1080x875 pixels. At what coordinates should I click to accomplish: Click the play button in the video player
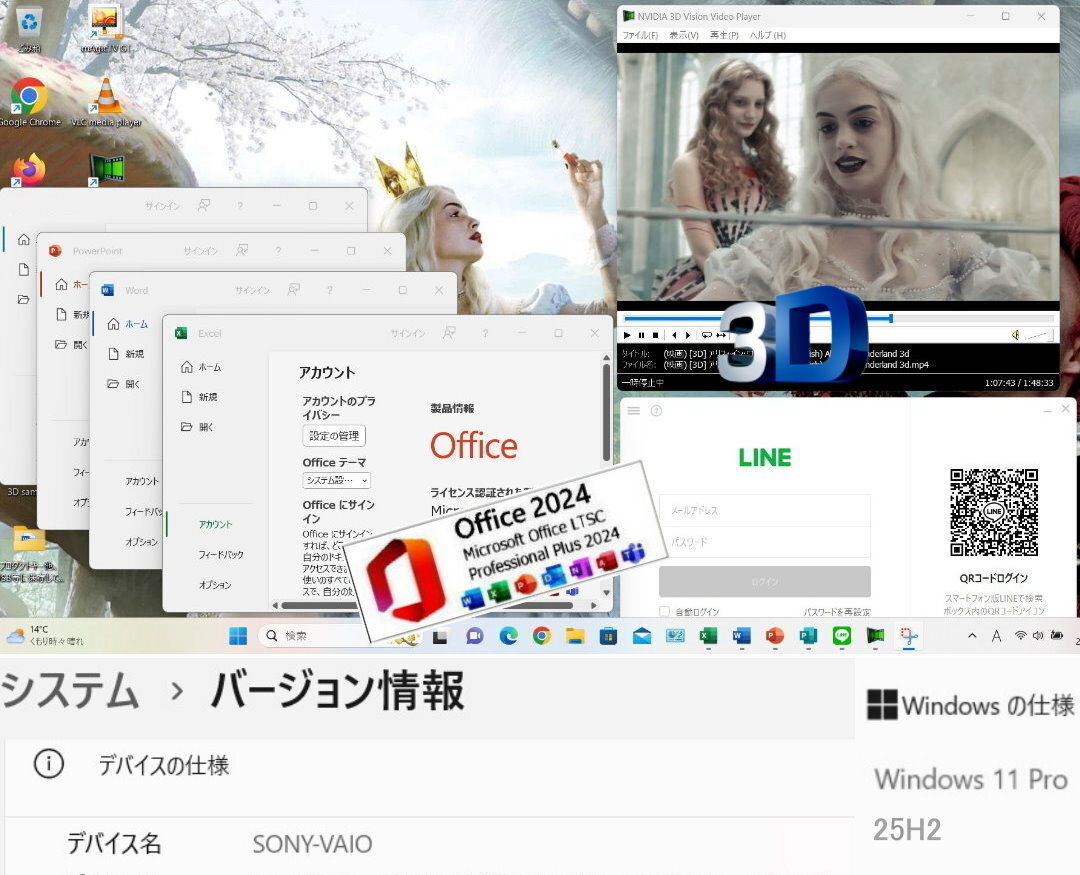(627, 335)
